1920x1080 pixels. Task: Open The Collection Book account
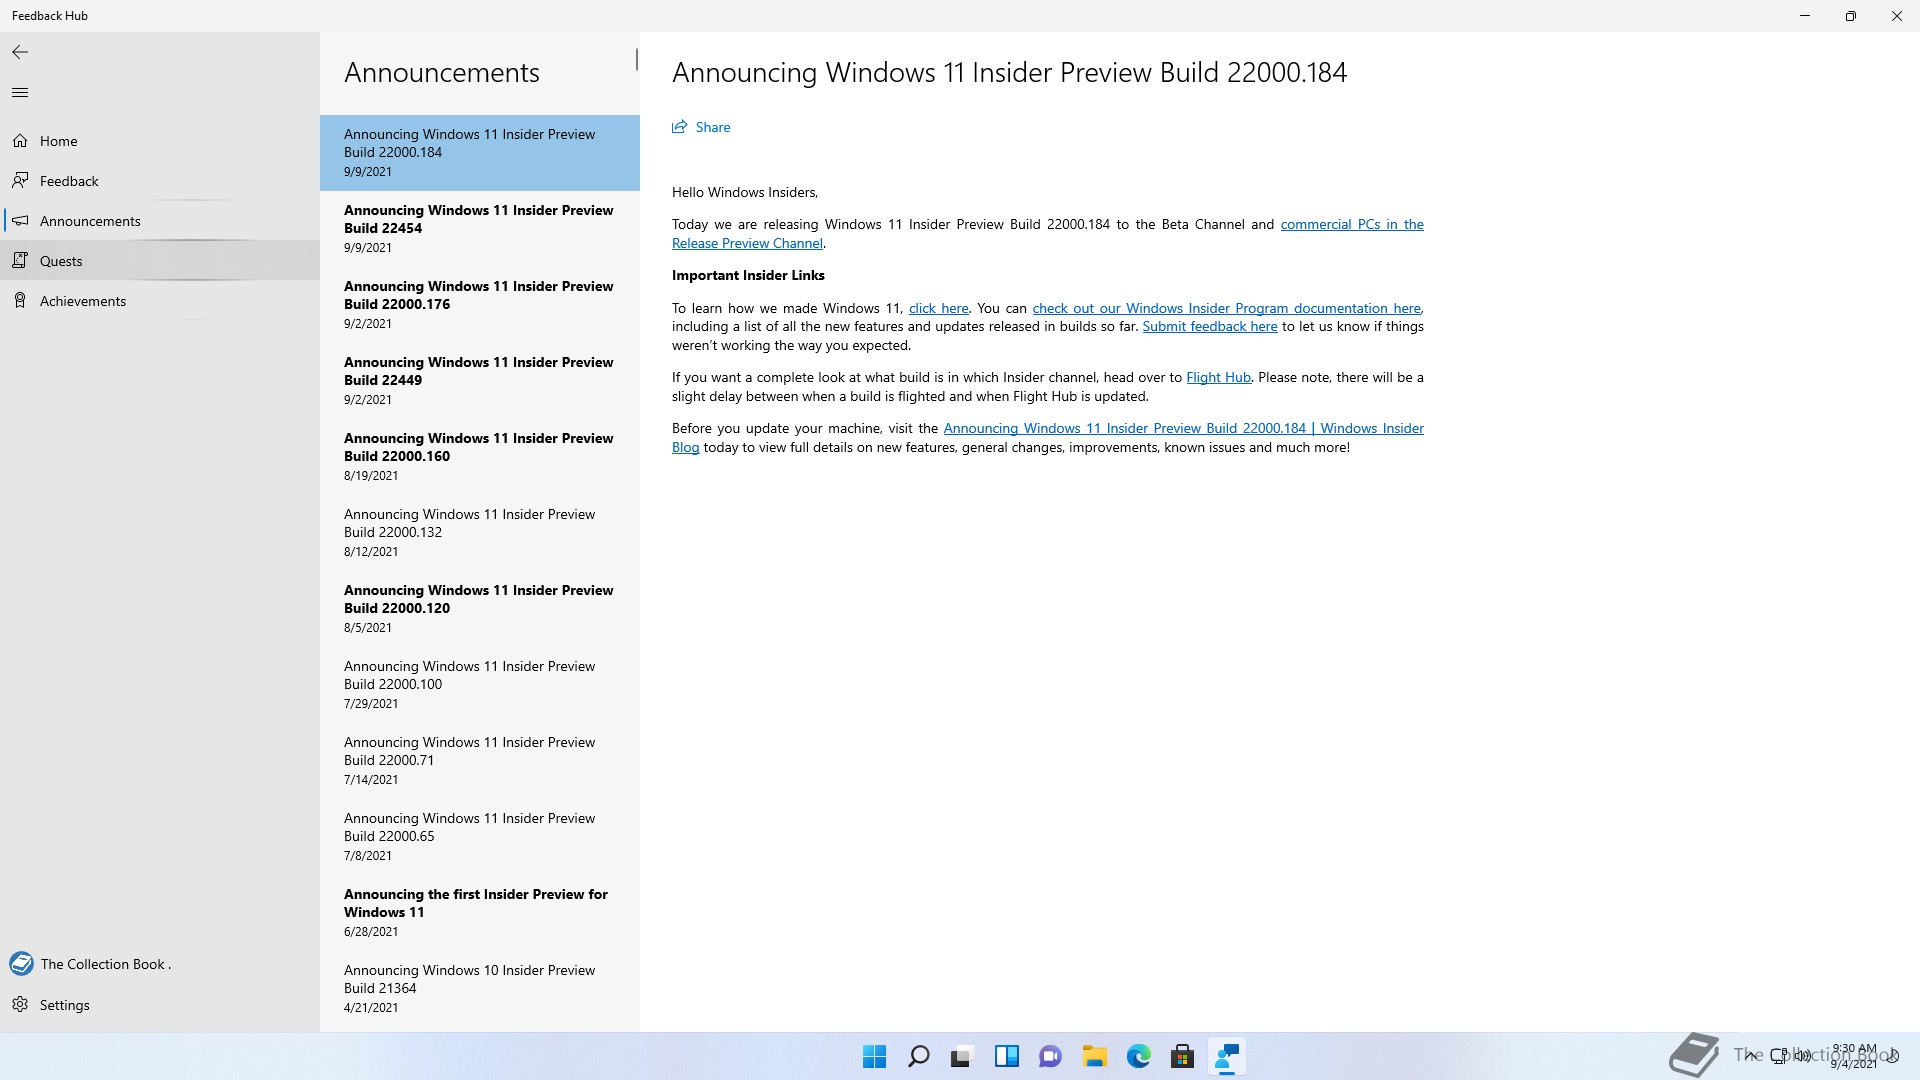point(160,964)
